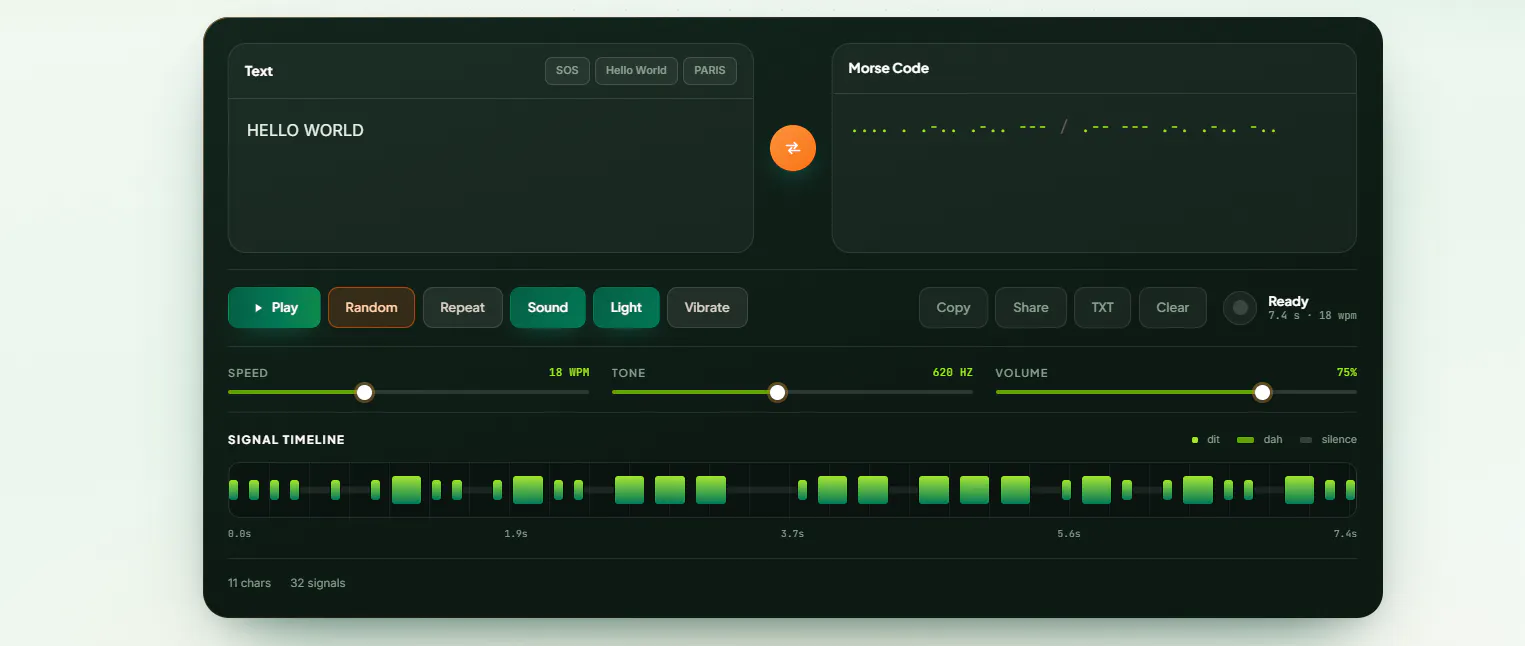Click the dit legend entry

pyautogui.click(x=1206, y=440)
